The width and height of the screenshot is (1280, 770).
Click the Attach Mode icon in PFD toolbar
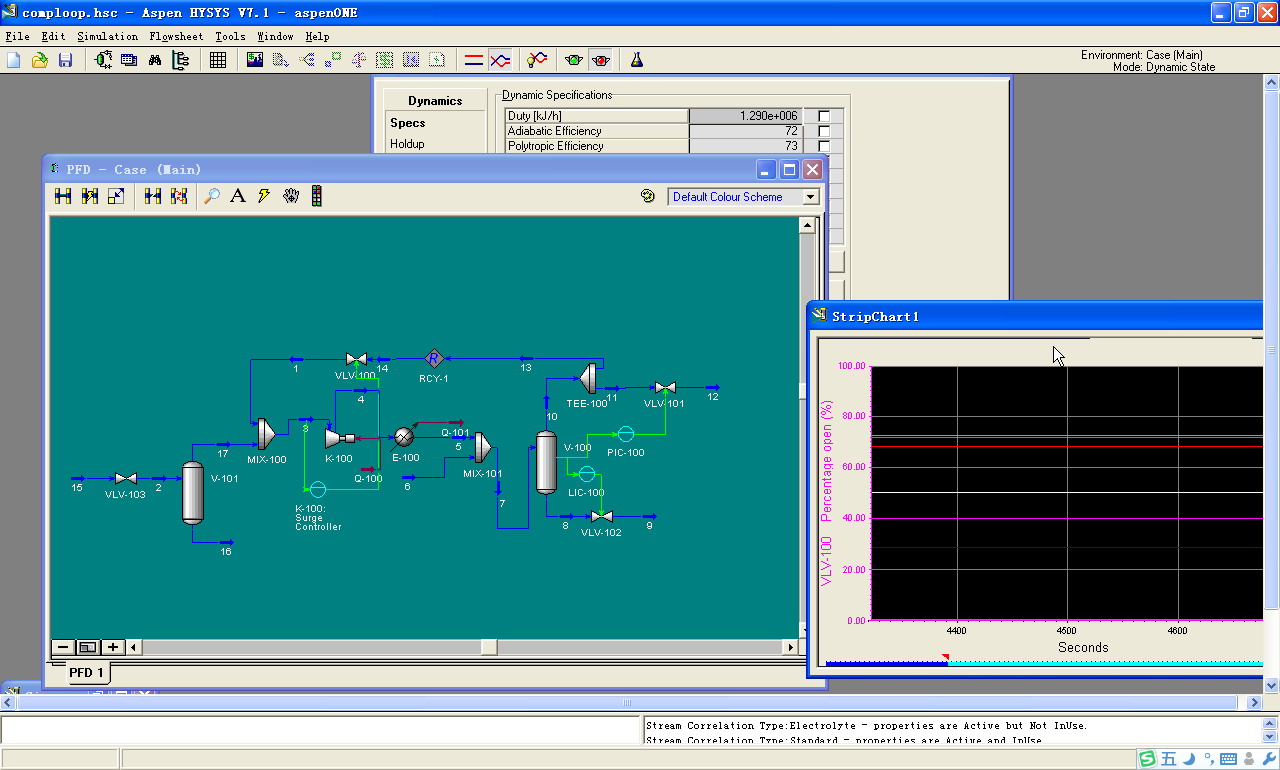63,196
